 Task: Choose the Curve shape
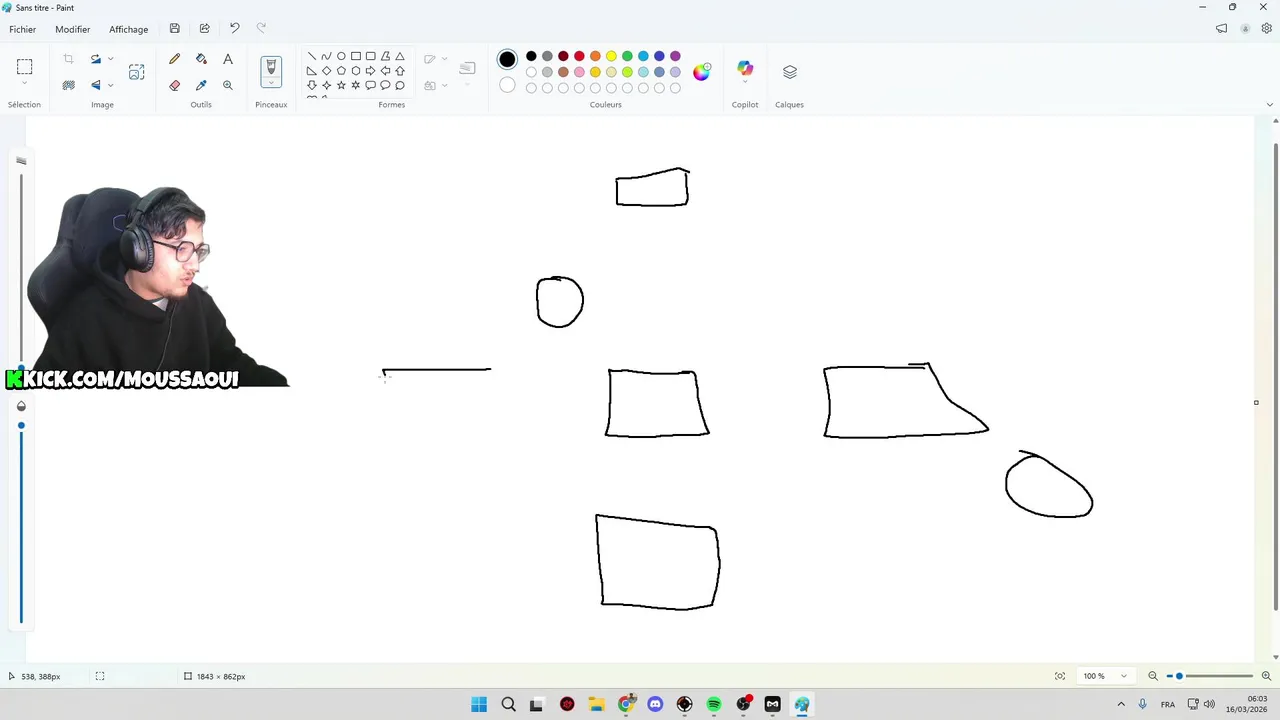click(x=326, y=56)
